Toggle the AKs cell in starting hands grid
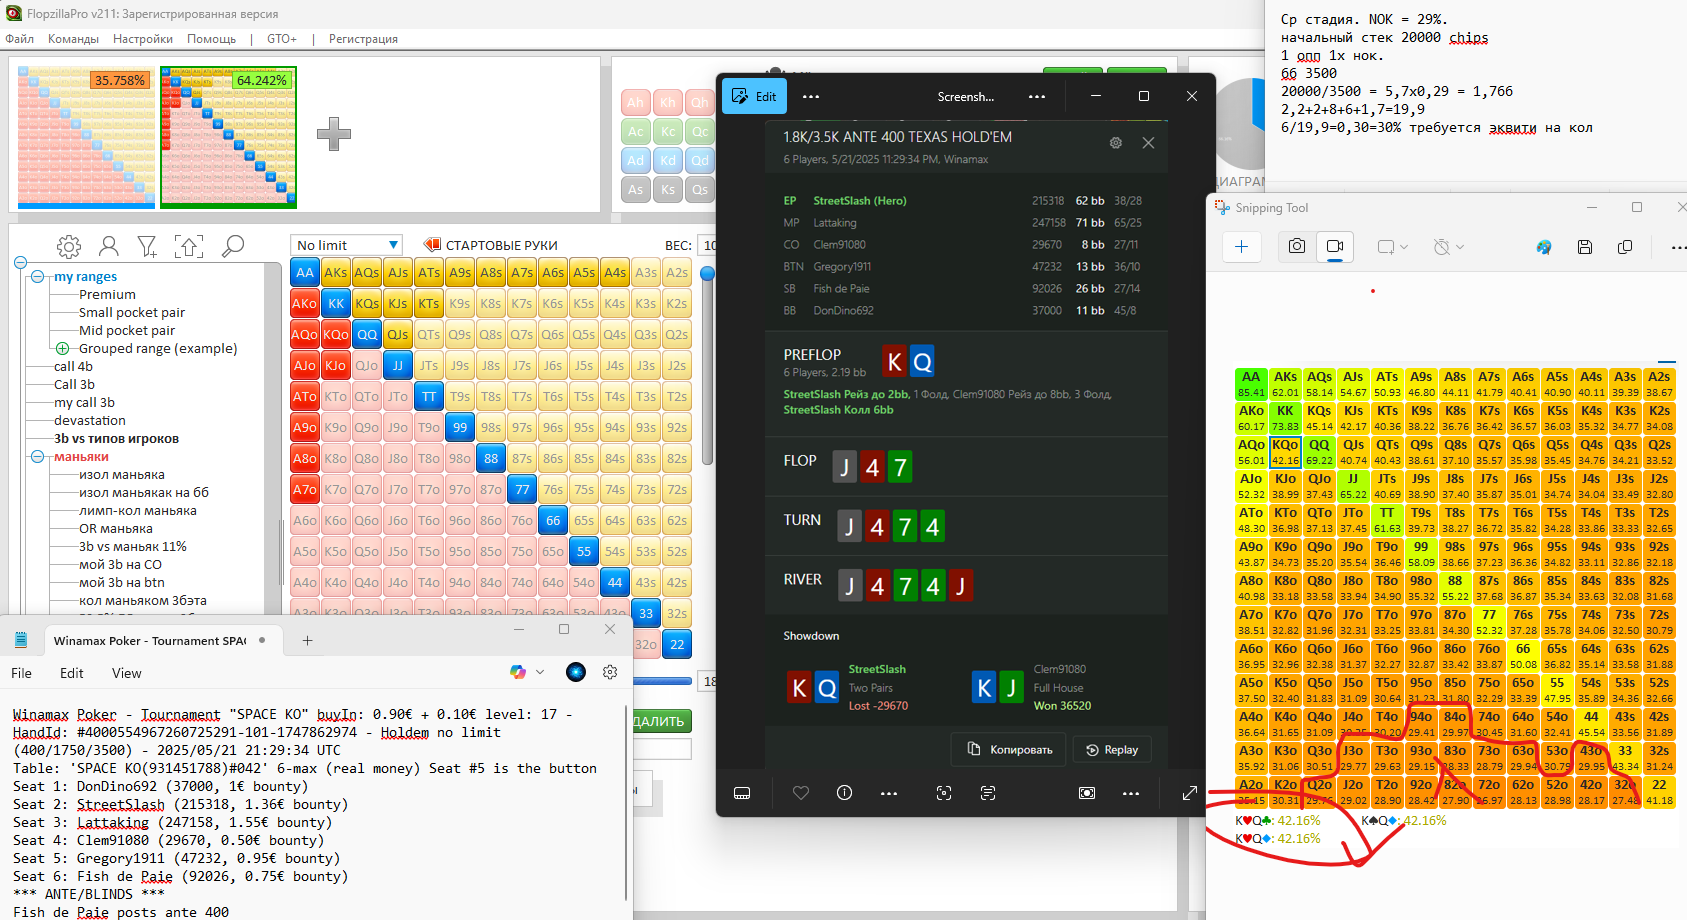Screen dimensions: 1687x920 (x=336, y=272)
